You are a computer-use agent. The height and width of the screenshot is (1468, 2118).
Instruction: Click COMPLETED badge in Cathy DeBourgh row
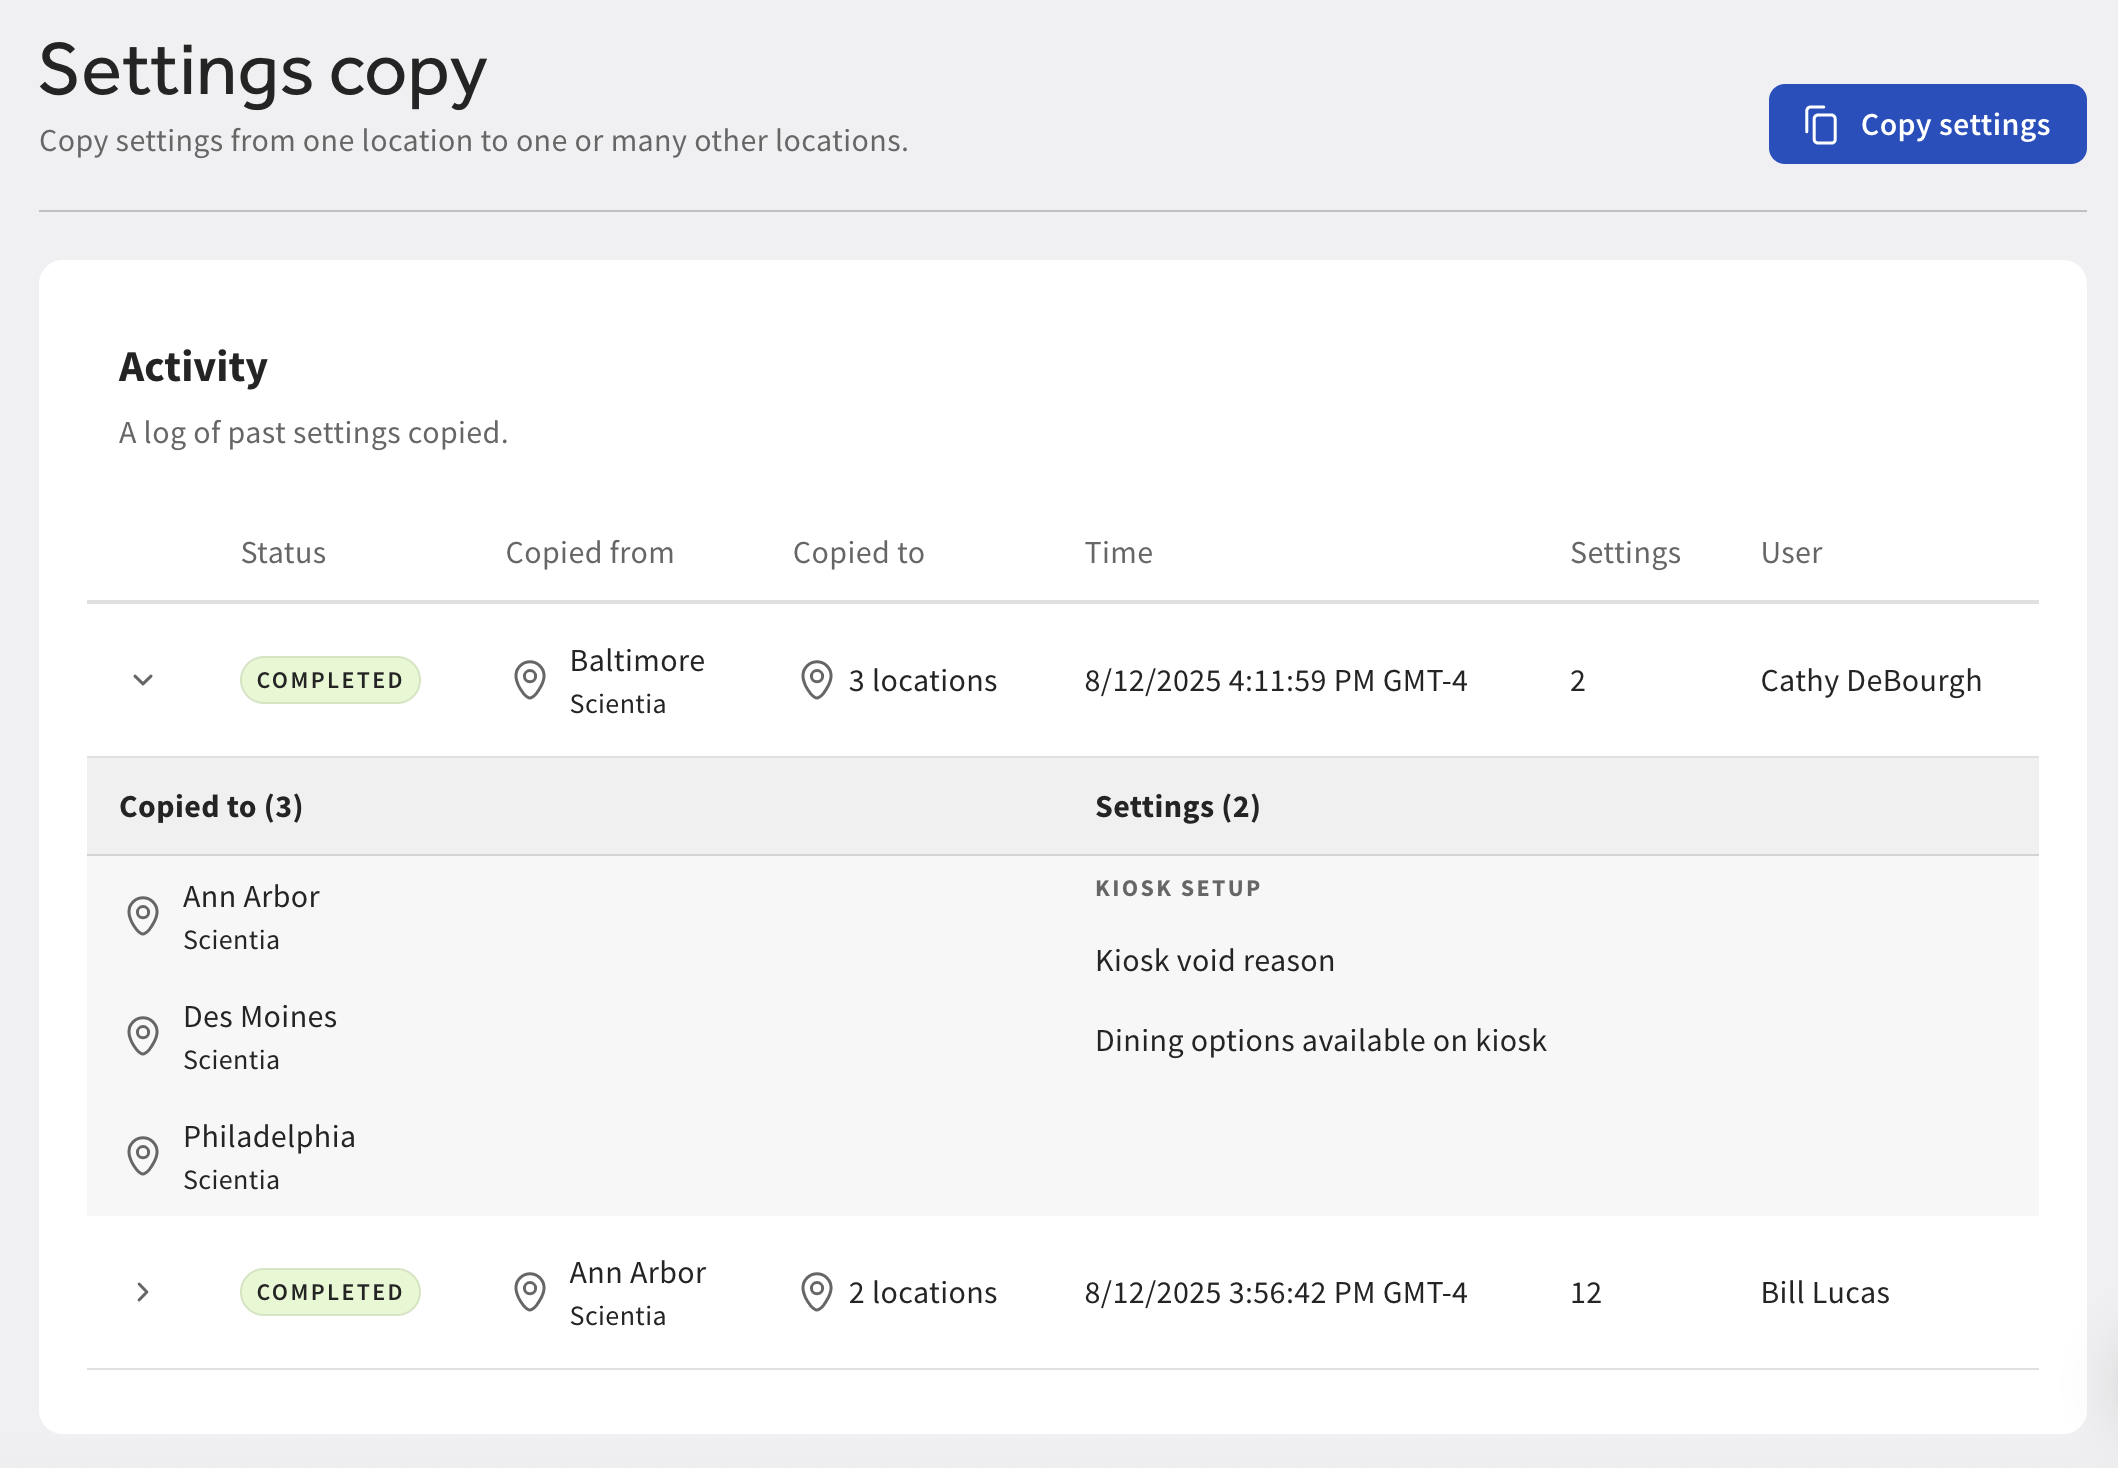pos(329,680)
